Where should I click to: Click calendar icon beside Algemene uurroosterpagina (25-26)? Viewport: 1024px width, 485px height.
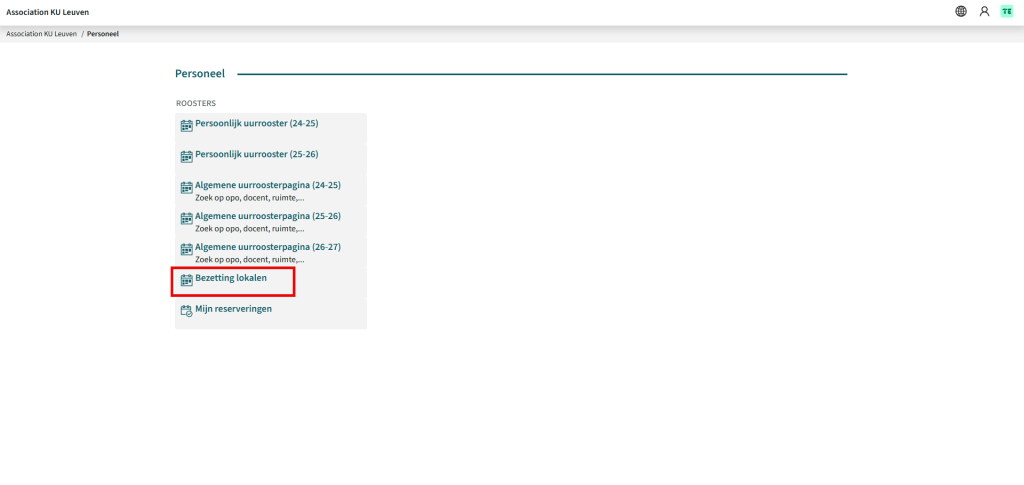click(x=186, y=218)
